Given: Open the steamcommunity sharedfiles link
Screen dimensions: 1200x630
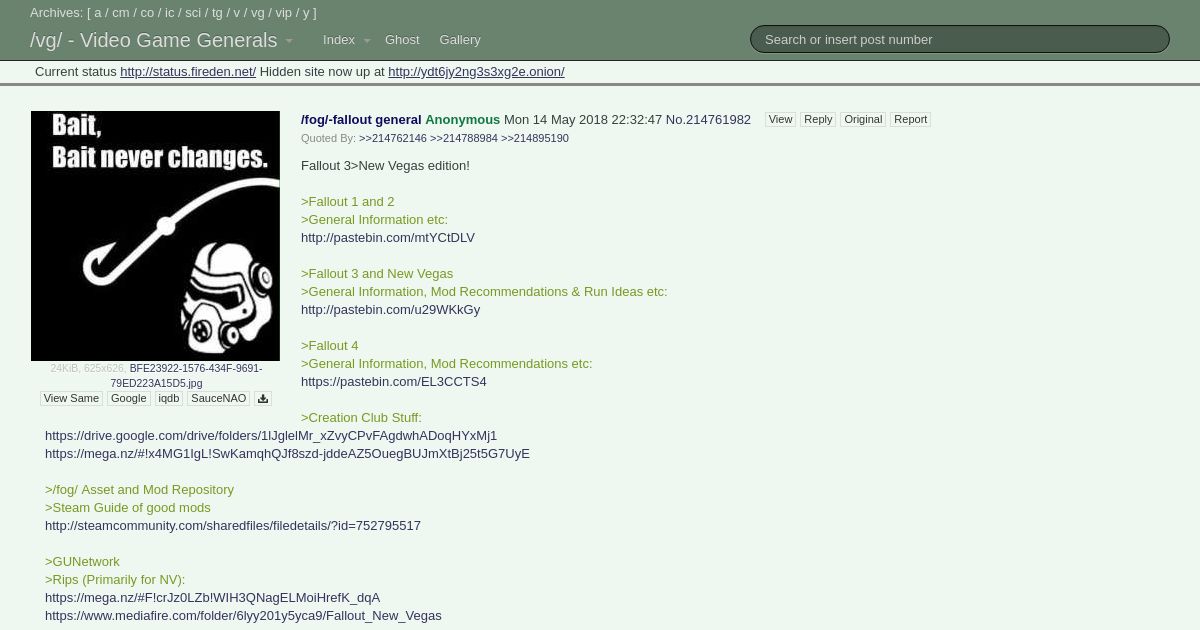Looking at the screenshot, I should [x=233, y=525].
